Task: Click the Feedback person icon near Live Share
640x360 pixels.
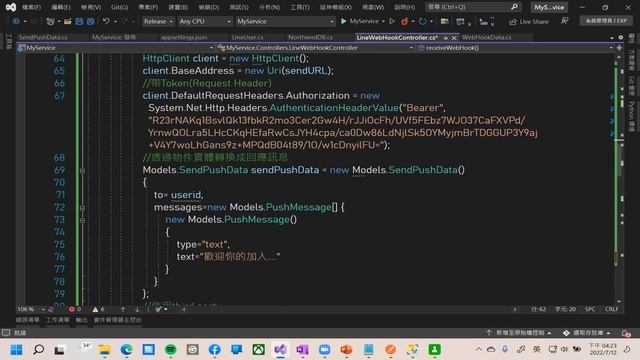Action: (x=564, y=21)
